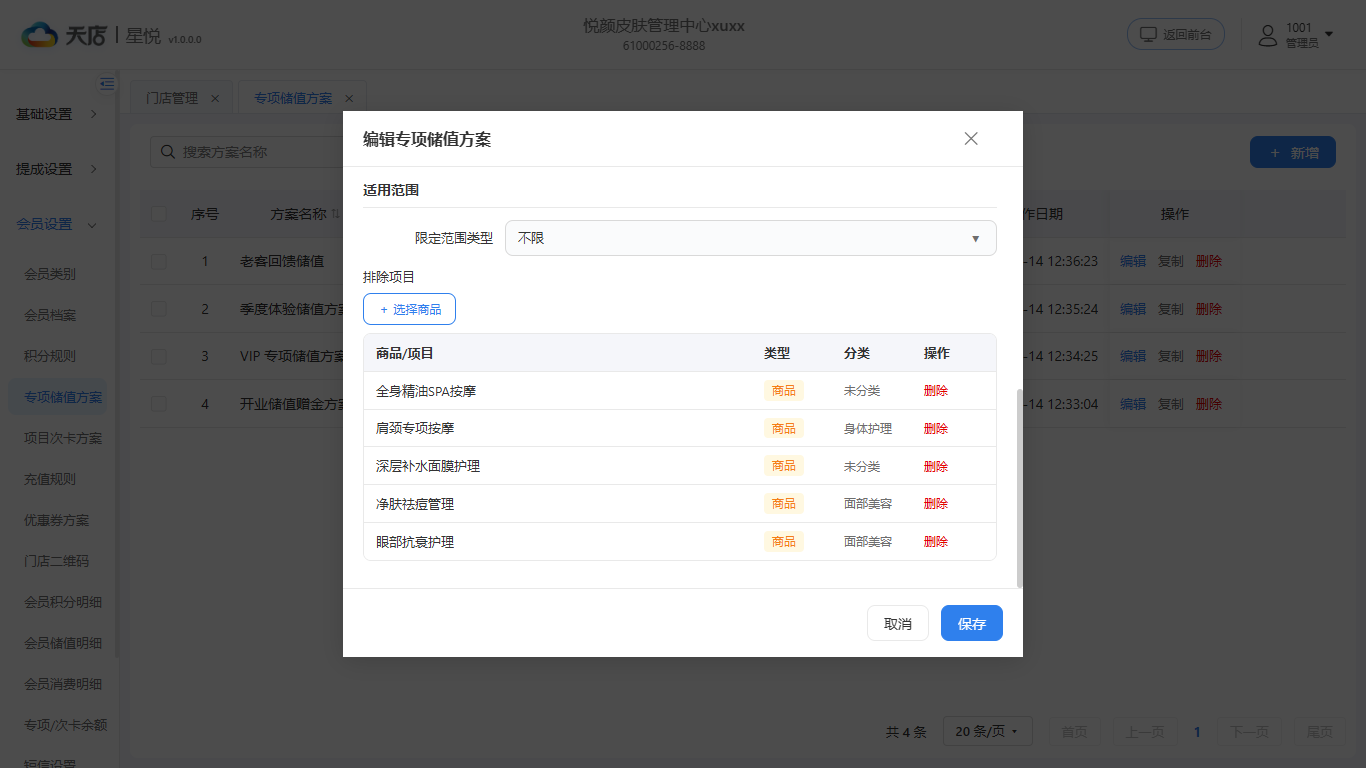This screenshot has width=1366, height=768.
Task: Delete 肩颈专项按摩 from excluded items
Action: pyautogui.click(x=936, y=428)
